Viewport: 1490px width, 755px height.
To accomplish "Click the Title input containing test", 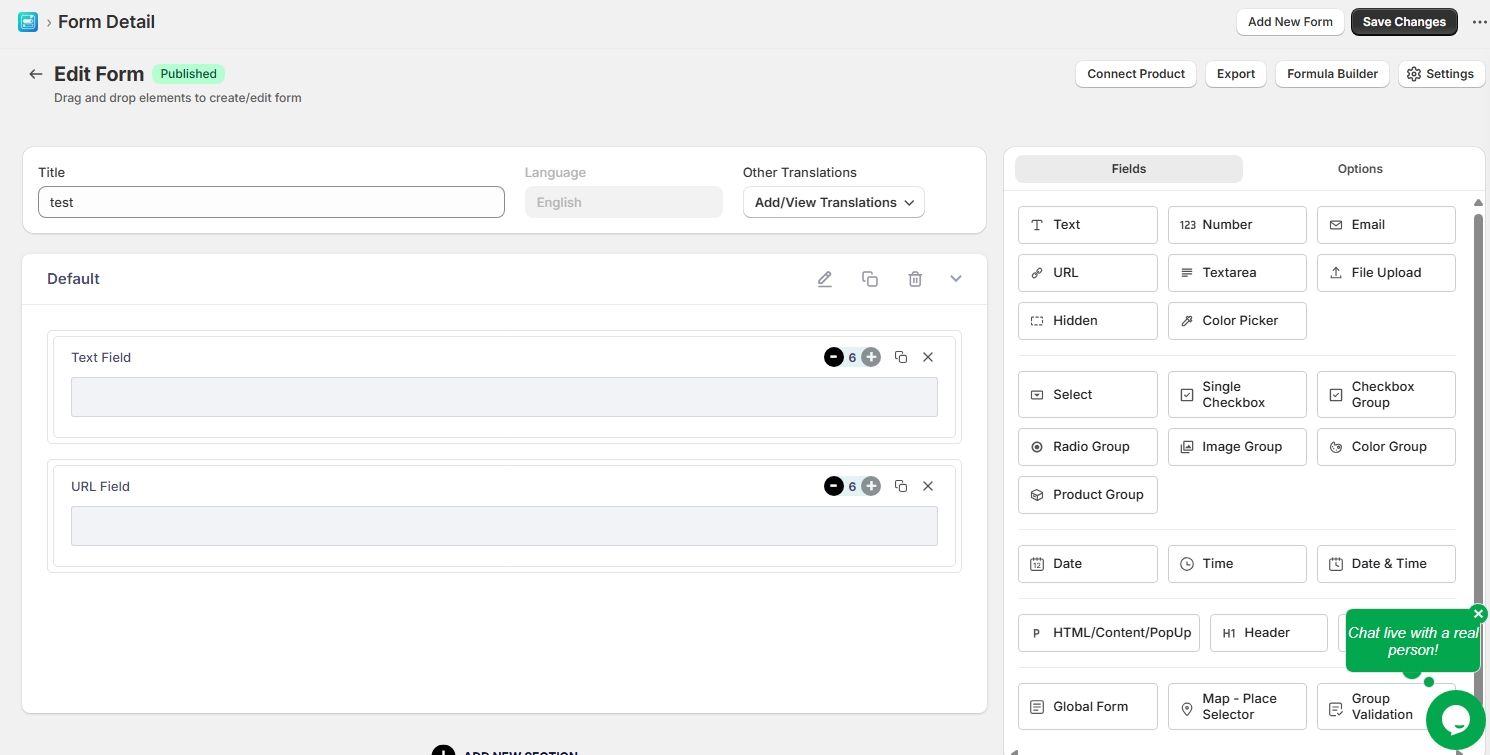I will 271,202.
